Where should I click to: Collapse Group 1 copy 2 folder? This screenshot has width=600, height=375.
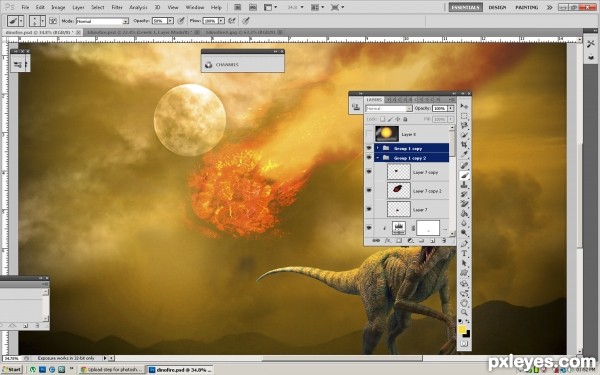378,158
